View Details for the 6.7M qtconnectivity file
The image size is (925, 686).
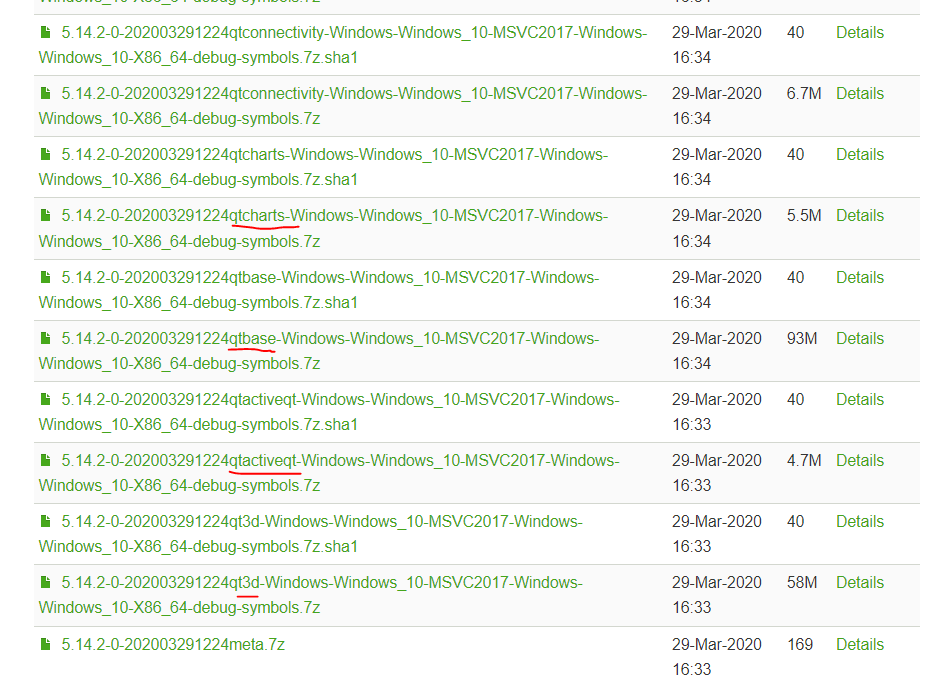860,94
